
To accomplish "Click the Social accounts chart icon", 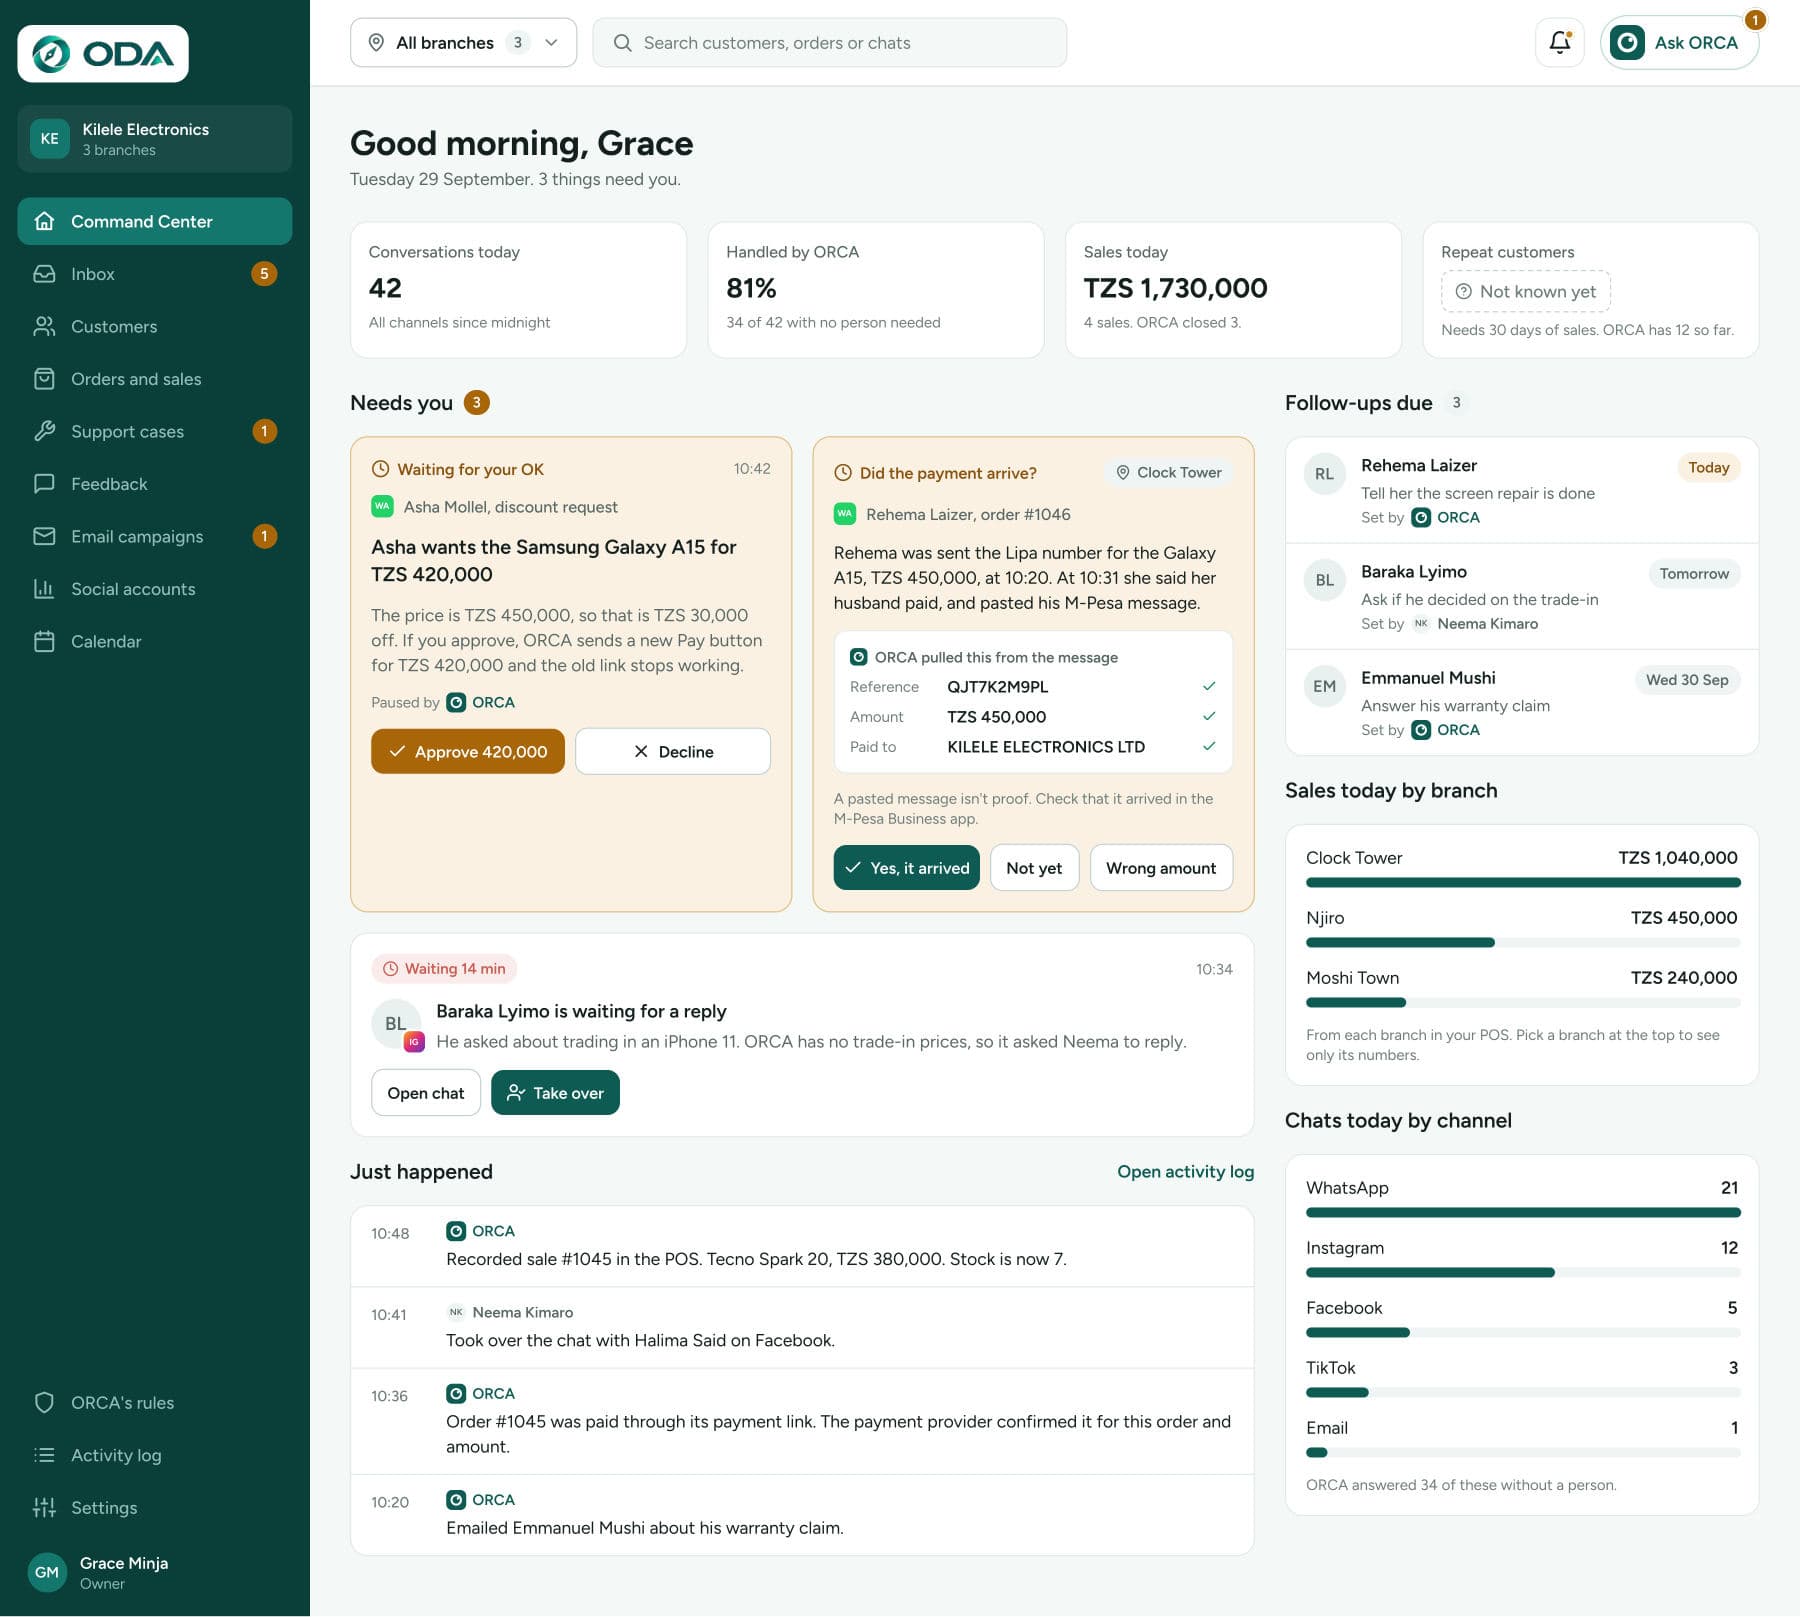I will click(44, 589).
